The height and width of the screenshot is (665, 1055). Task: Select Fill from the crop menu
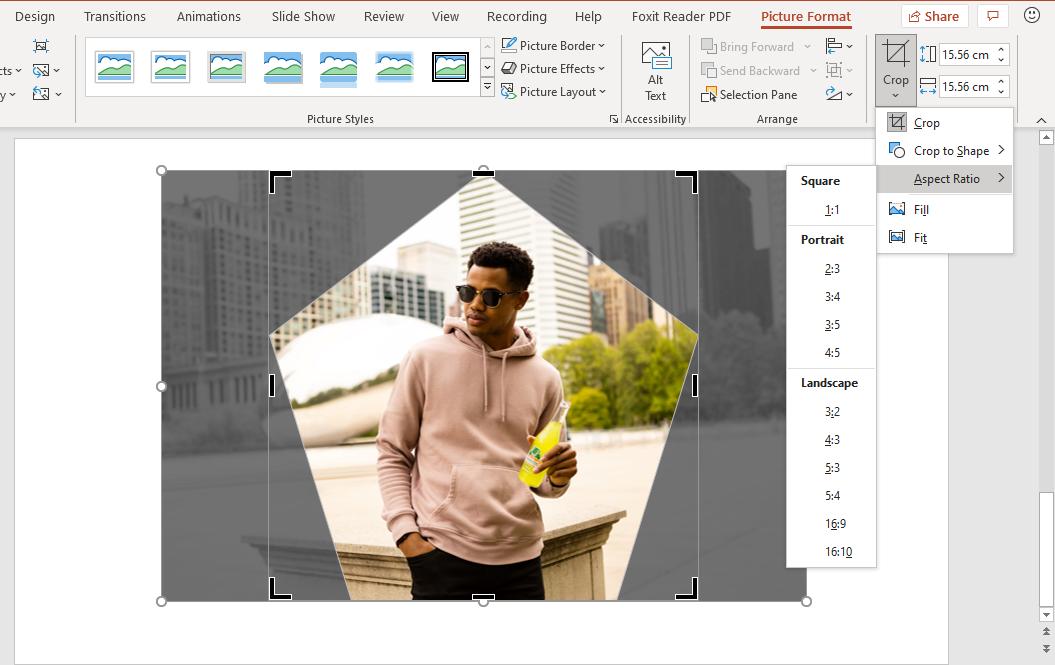(921, 210)
